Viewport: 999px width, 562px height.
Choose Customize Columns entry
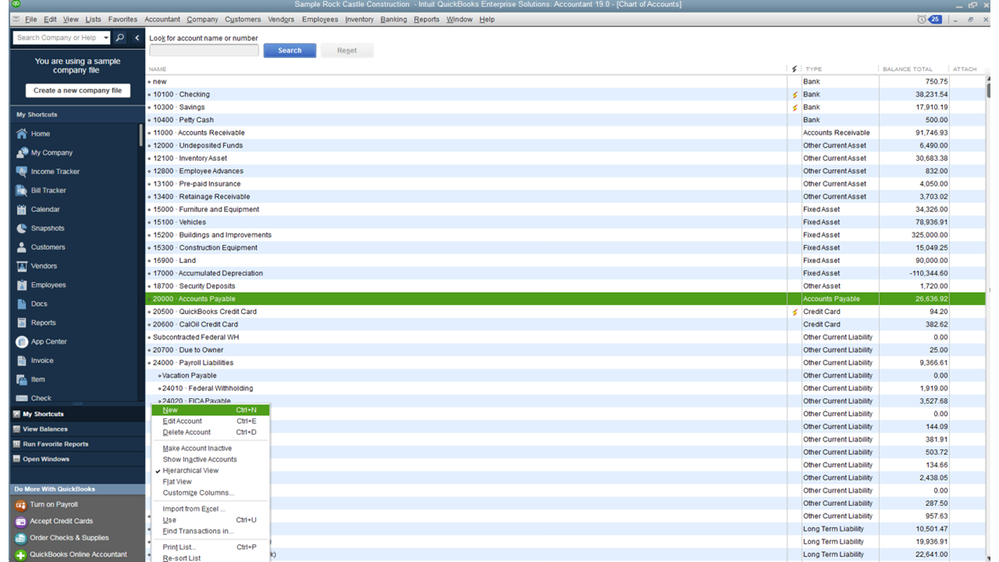pos(198,493)
